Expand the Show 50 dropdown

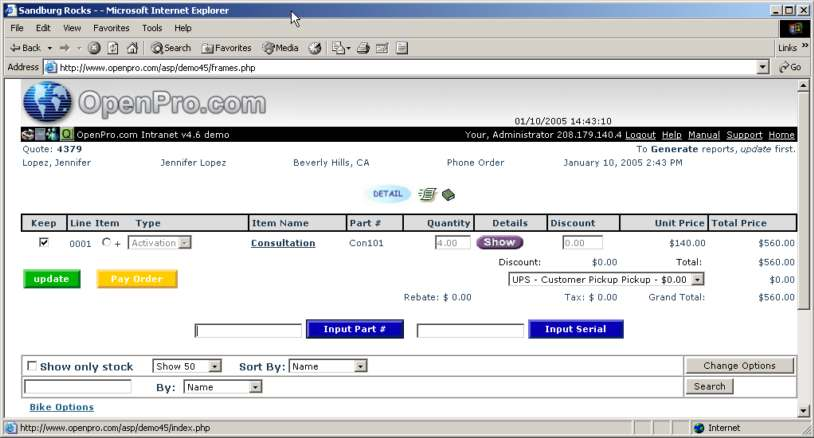pos(187,367)
